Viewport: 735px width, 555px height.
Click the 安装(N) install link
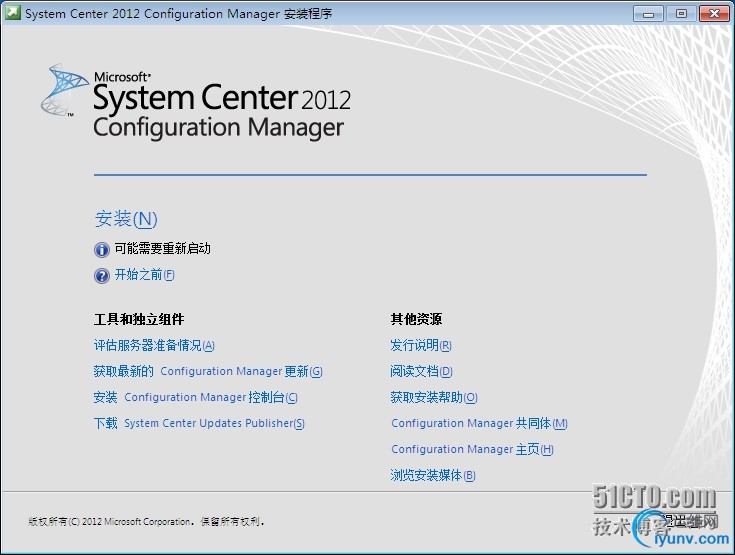tap(126, 219)
